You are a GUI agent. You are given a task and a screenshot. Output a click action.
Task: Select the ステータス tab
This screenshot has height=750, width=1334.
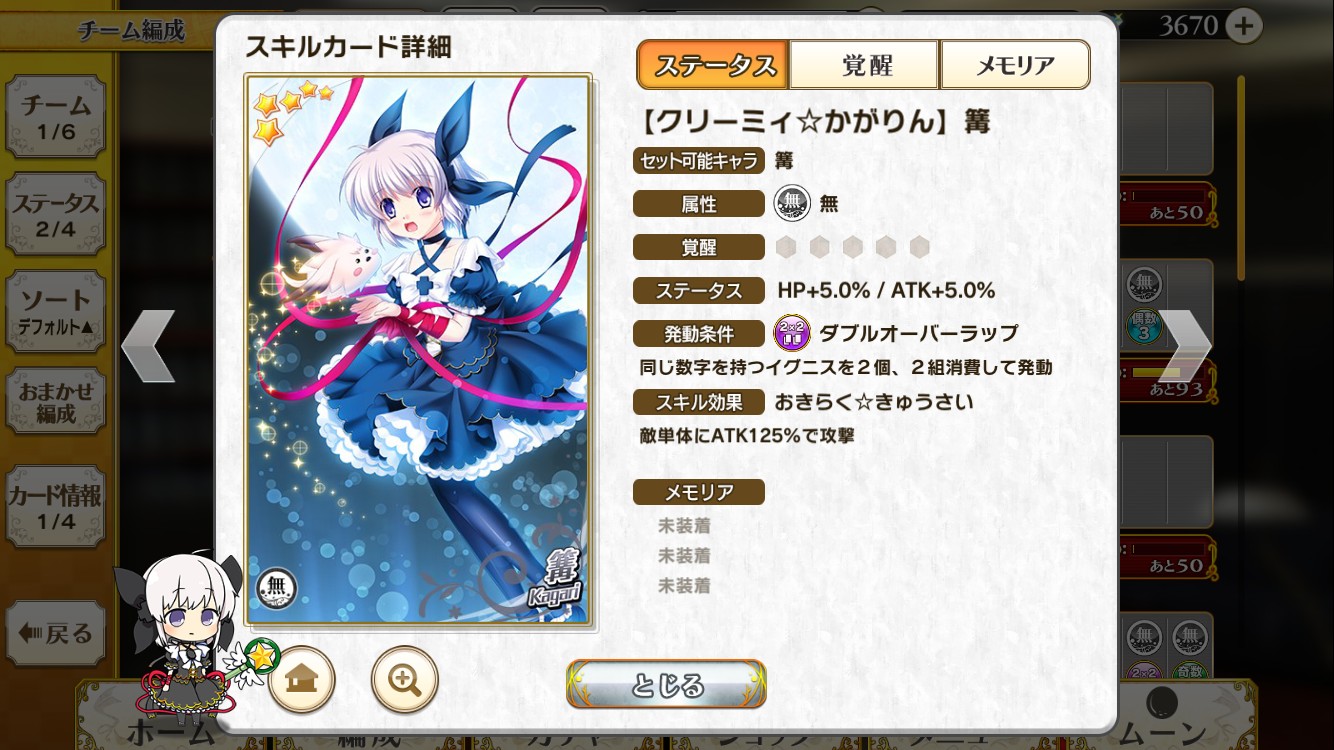coord(714,65)
